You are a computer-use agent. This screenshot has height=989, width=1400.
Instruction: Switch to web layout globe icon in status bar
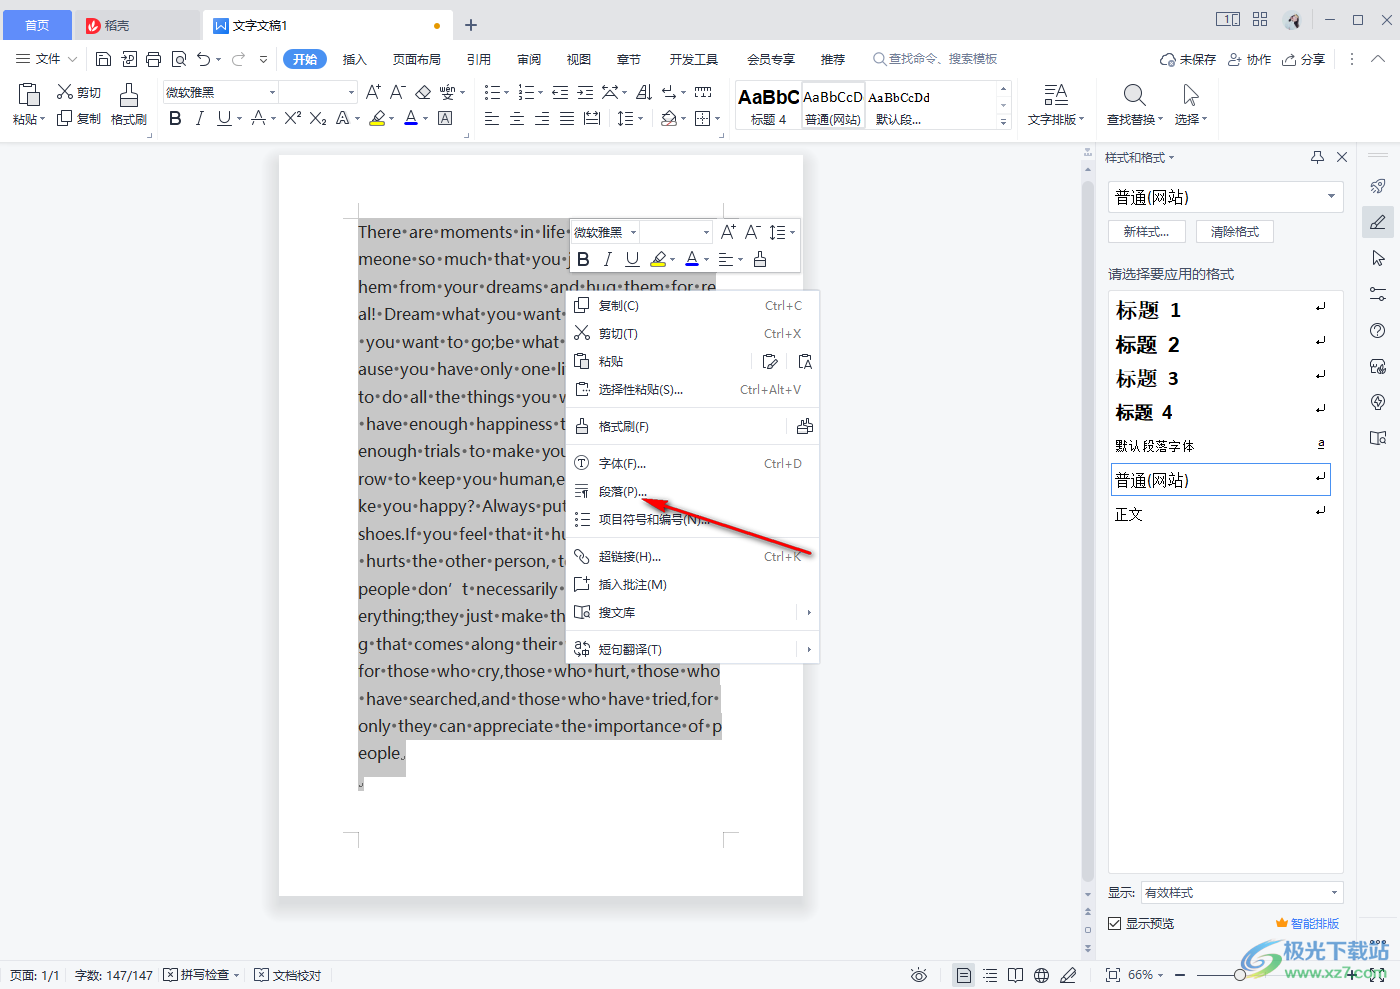(1041, 975)
